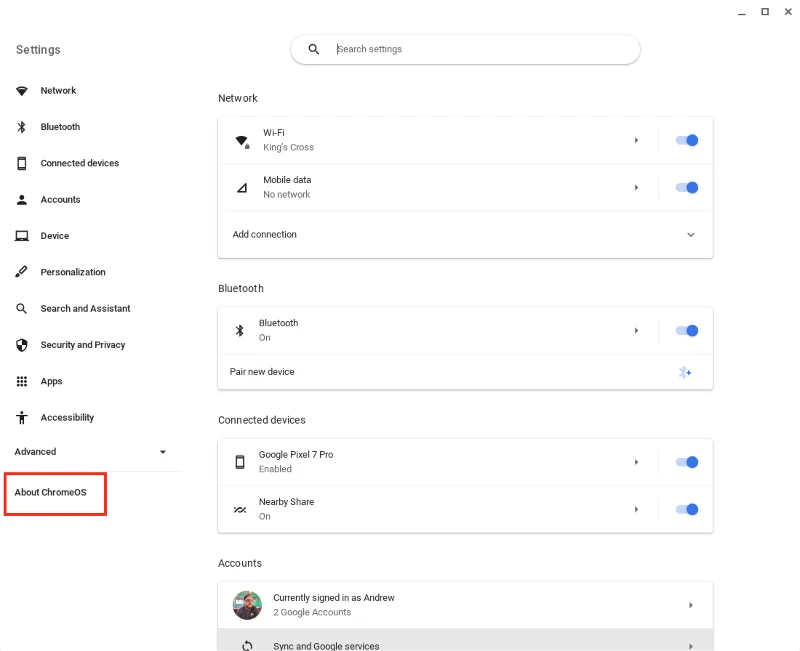Click the Search settings field
Viewport: 800px width, 651px height.
point(465,48)
